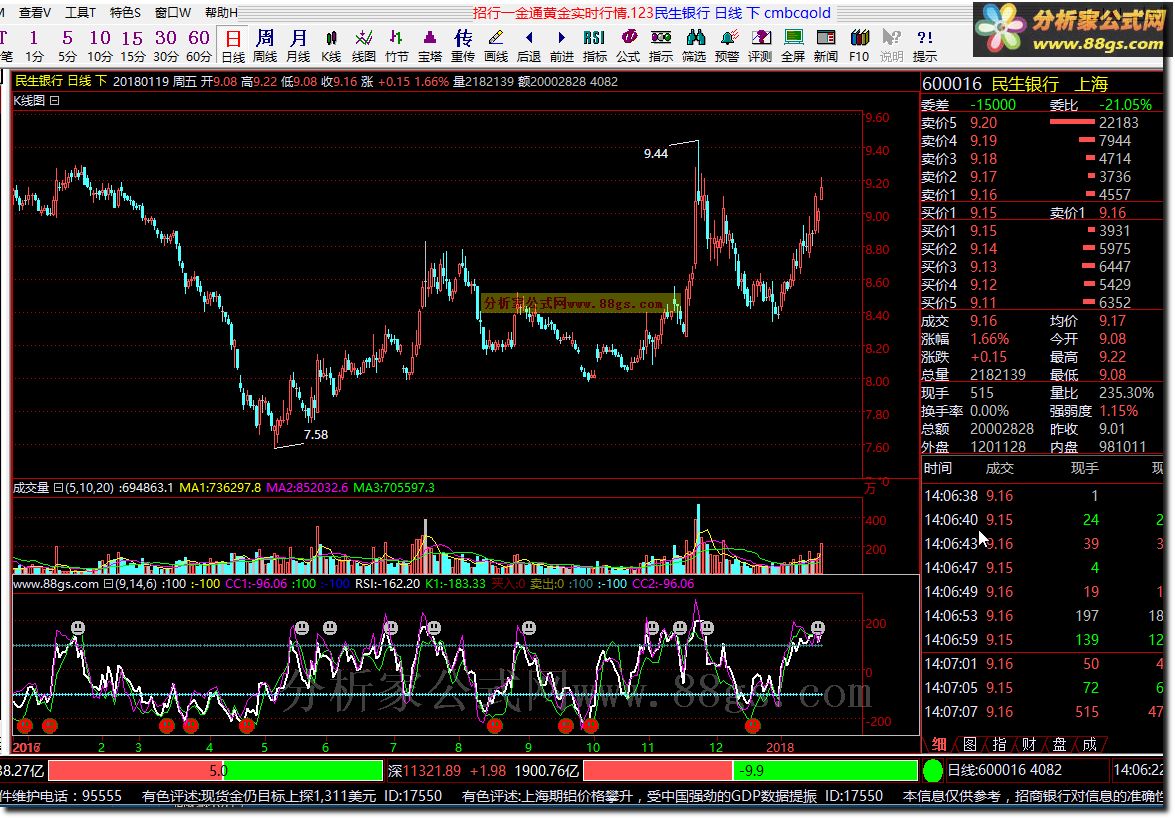The image size is (1175, 818).
Task: Click the stock code 600016 header
Action: pyautogui.click(x=951, y=84)
